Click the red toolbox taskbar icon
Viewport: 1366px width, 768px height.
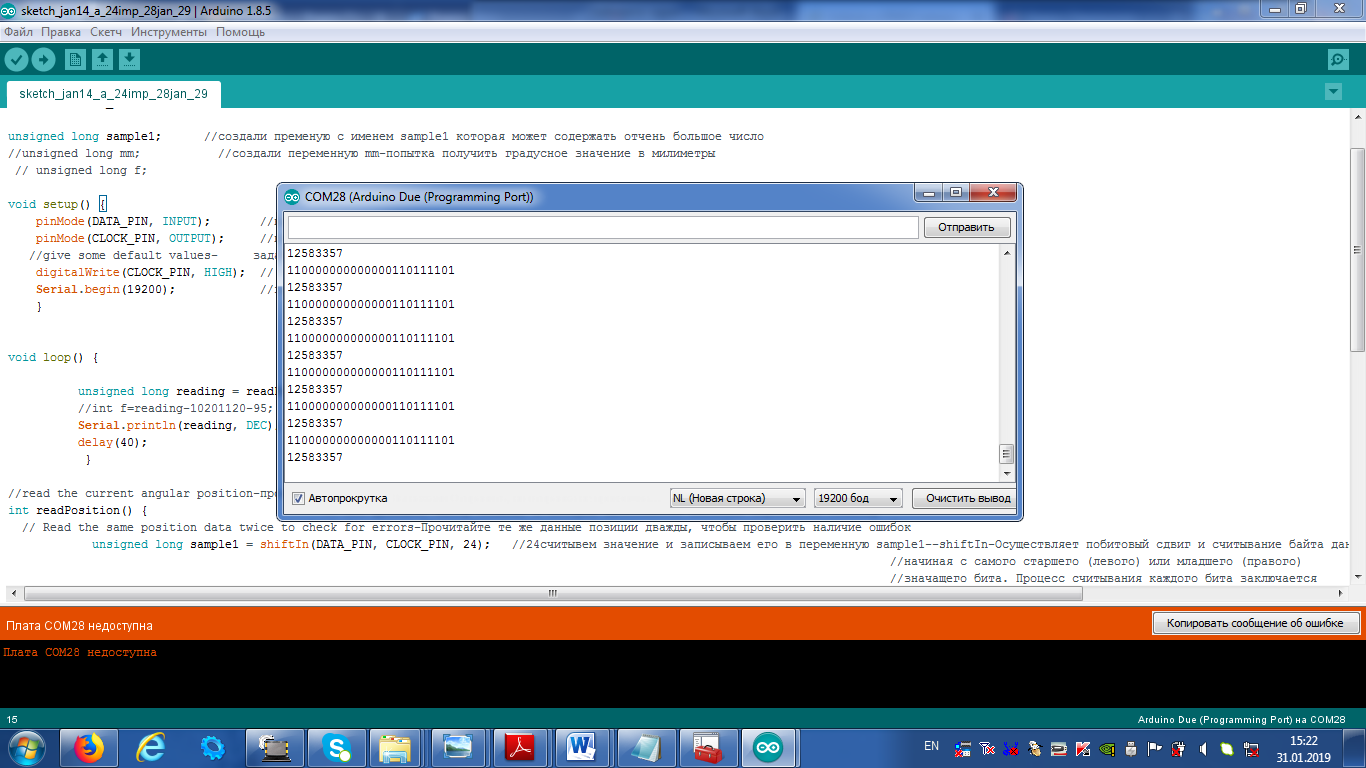point(707,747)
